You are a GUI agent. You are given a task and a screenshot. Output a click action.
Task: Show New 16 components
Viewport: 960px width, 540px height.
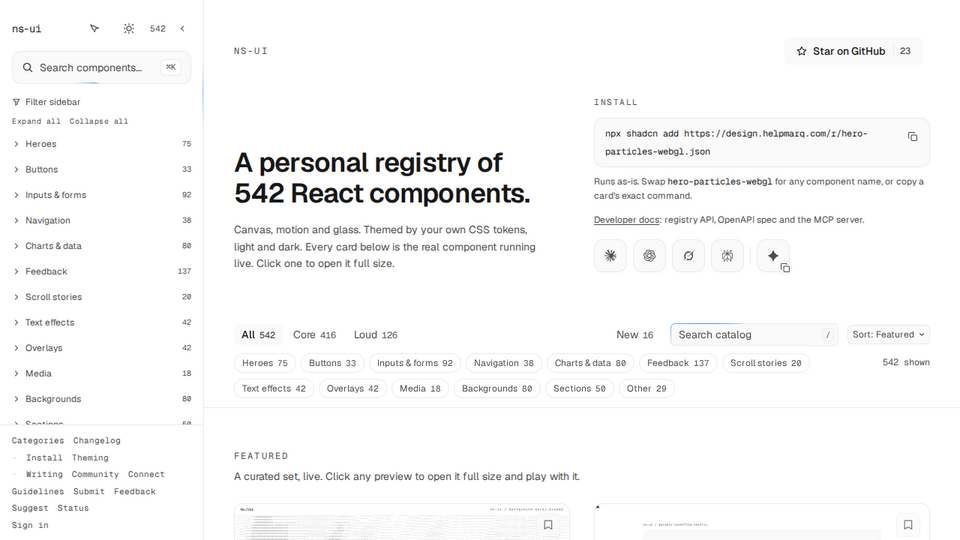(634, 335)
